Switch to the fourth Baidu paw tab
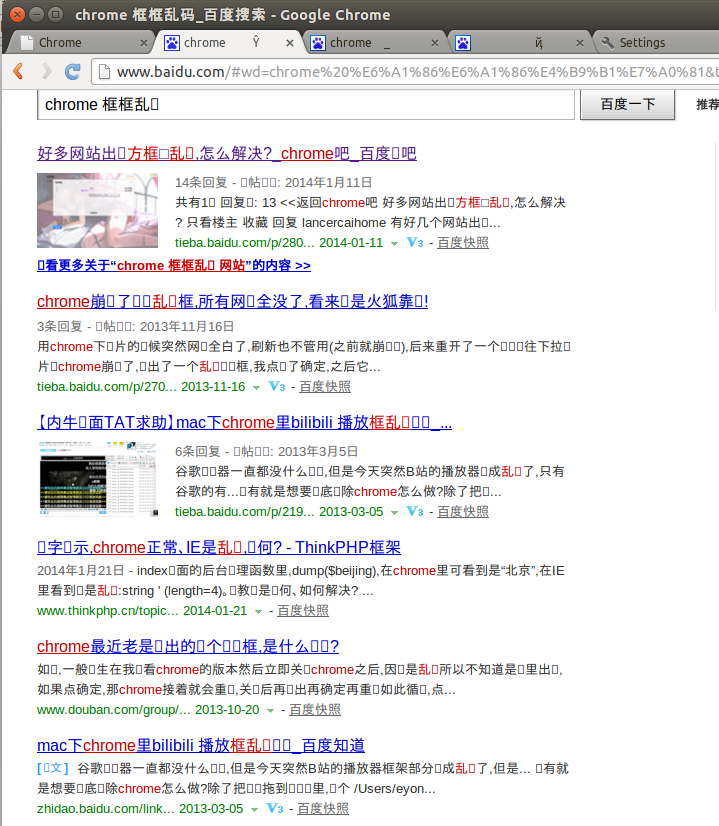Screen dimensions: 719x826 (x=521, y=43)
